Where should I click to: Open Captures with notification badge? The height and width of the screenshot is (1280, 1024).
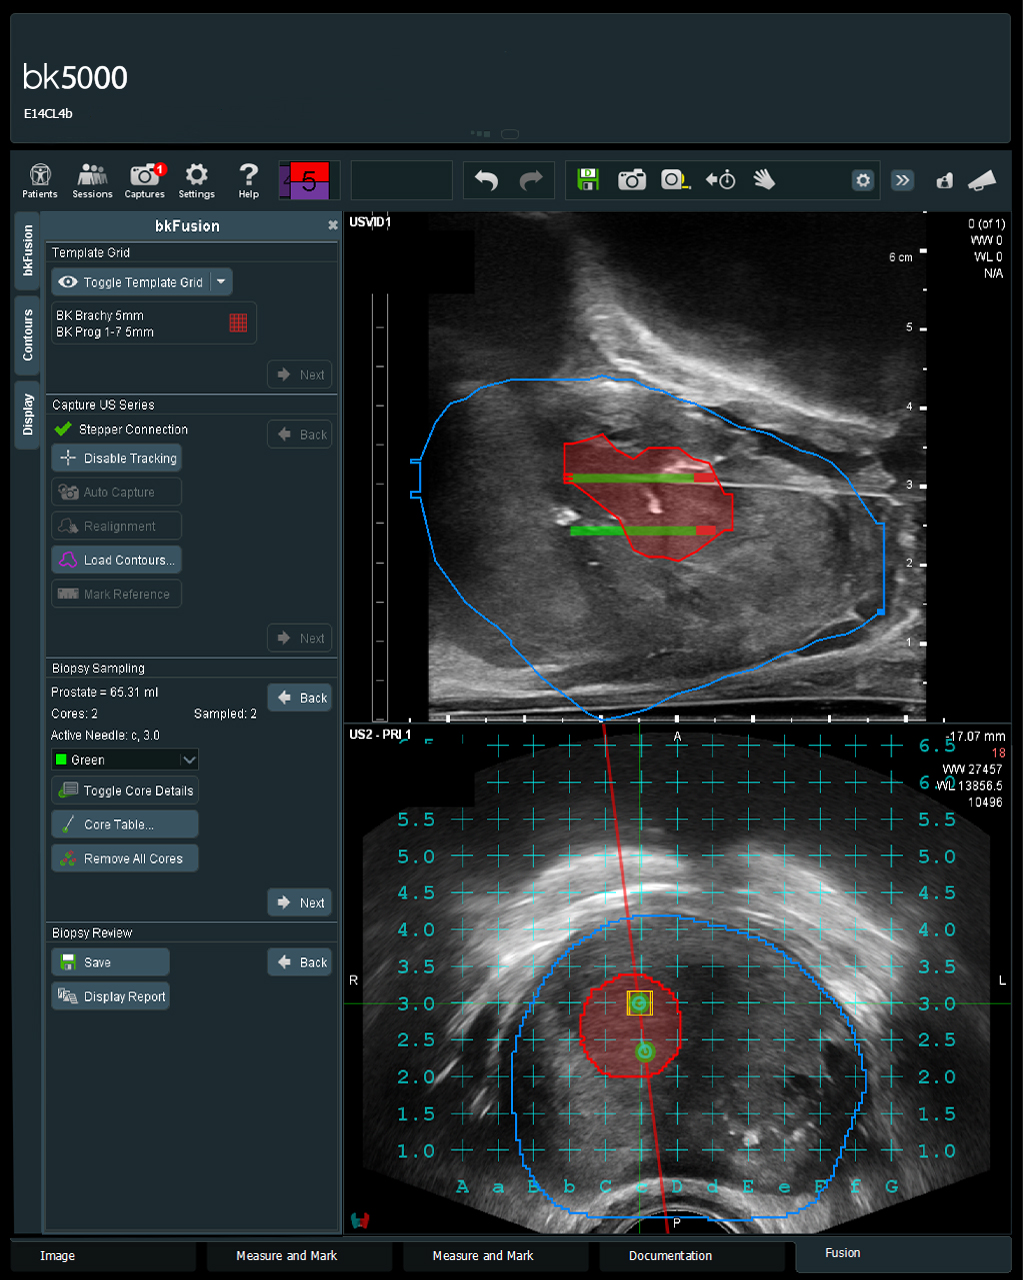145,181
